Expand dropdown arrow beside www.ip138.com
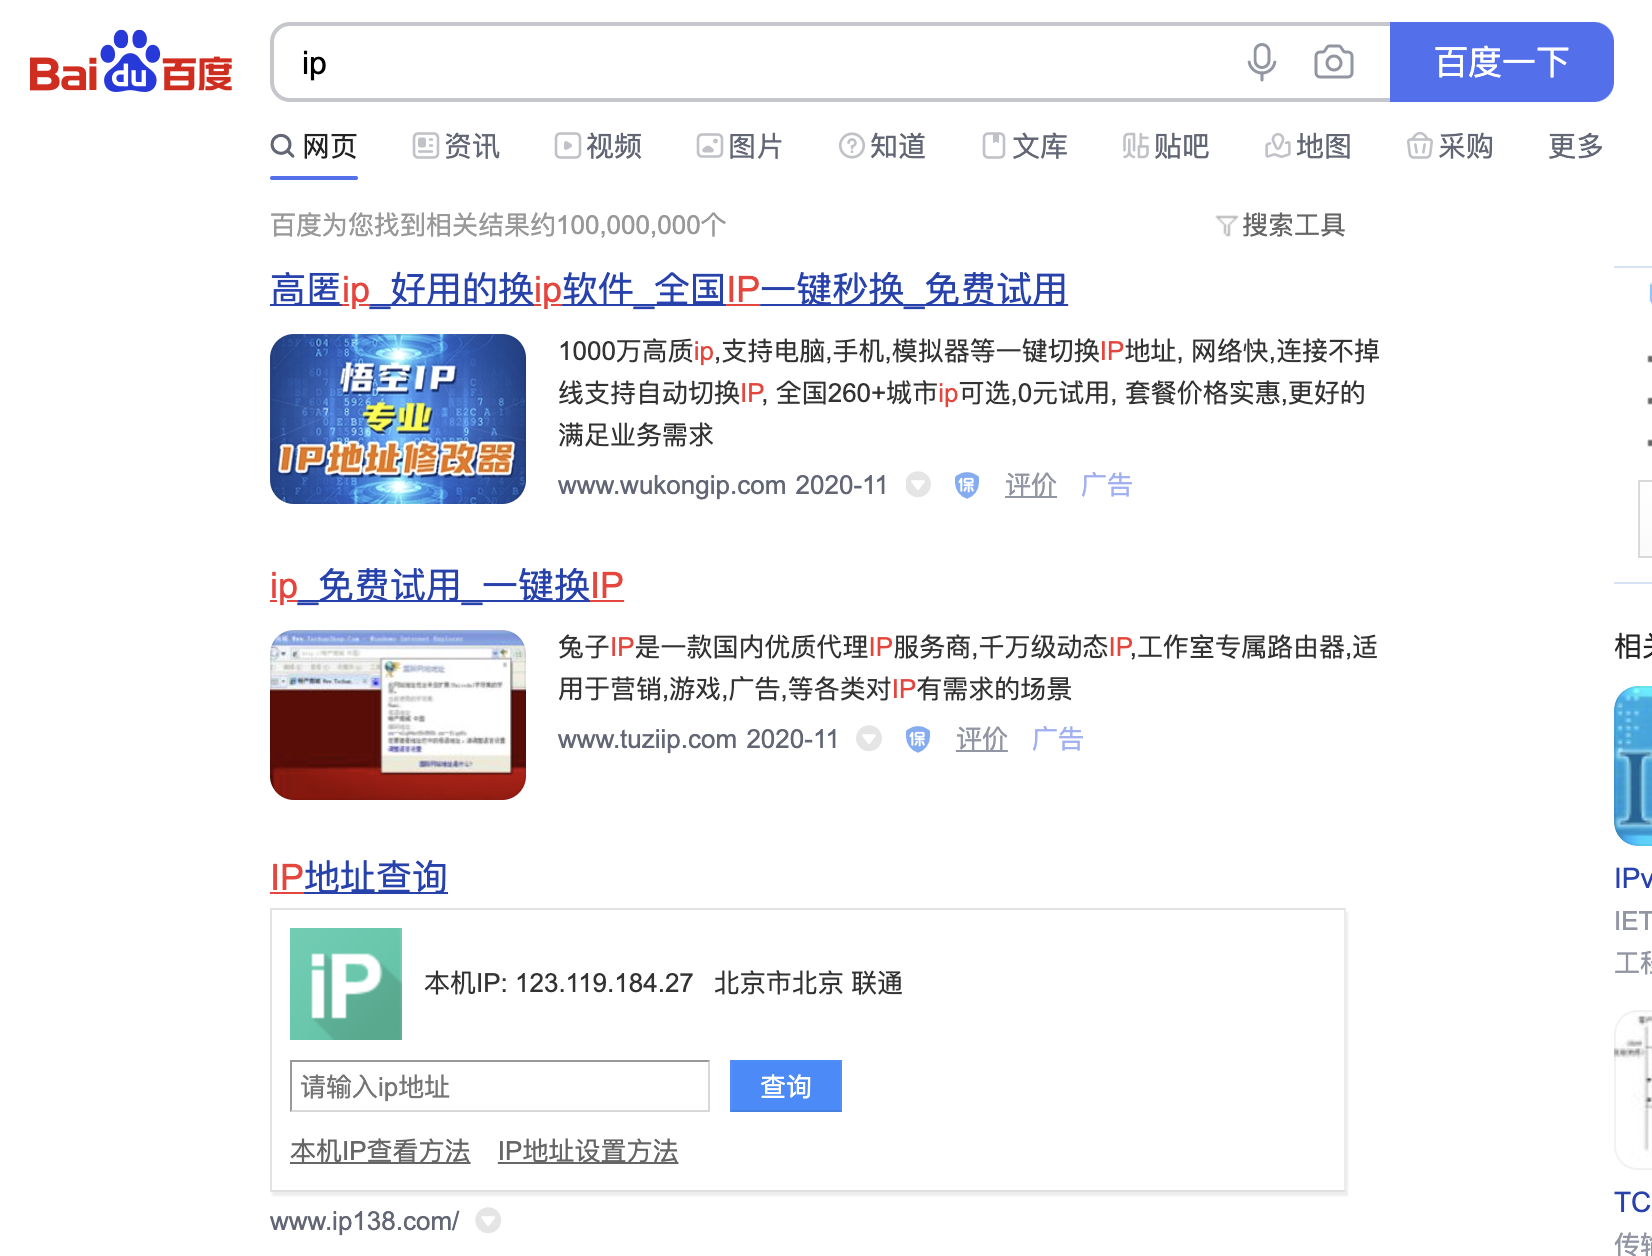 click(488, 1221)
